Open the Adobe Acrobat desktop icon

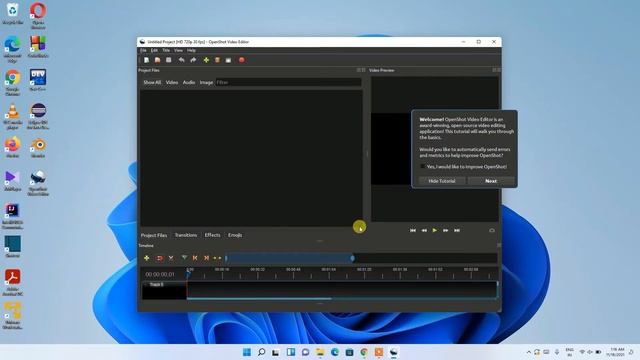(x=13, y=282)
